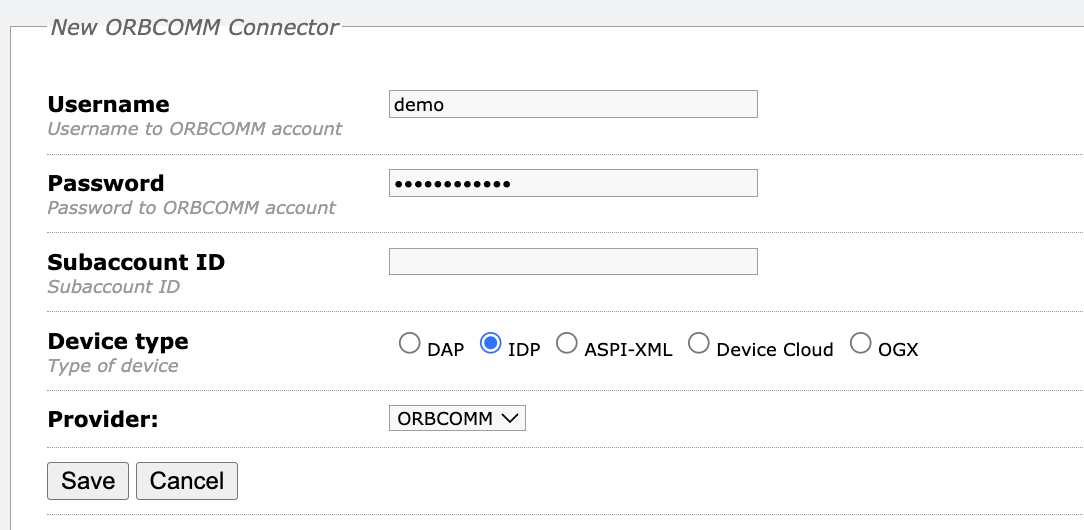Select the OGX device type option

[x=860, y=343]
